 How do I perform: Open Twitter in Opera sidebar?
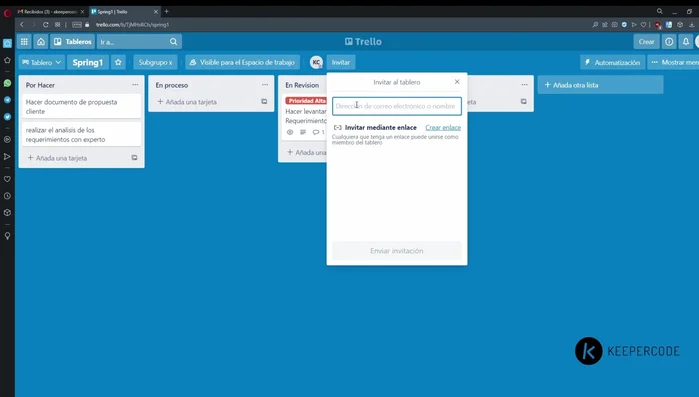click(7, 117)
